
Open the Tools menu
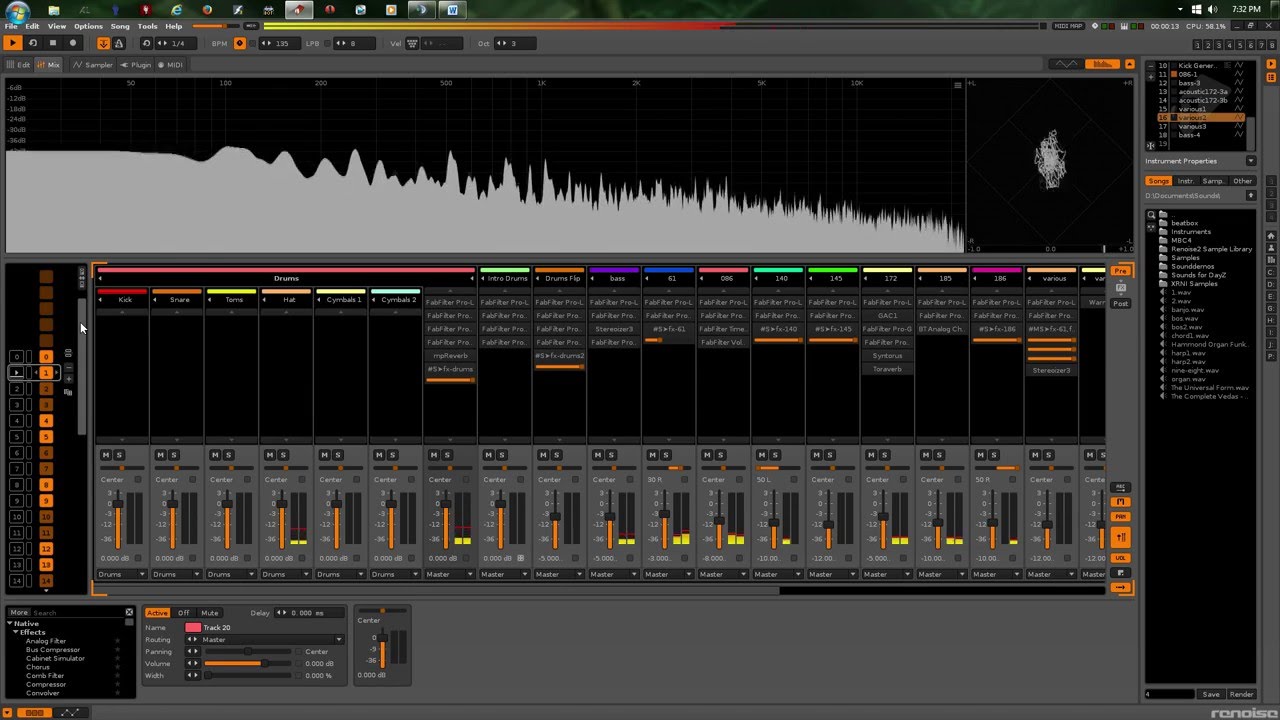click(x=147, y=26)
